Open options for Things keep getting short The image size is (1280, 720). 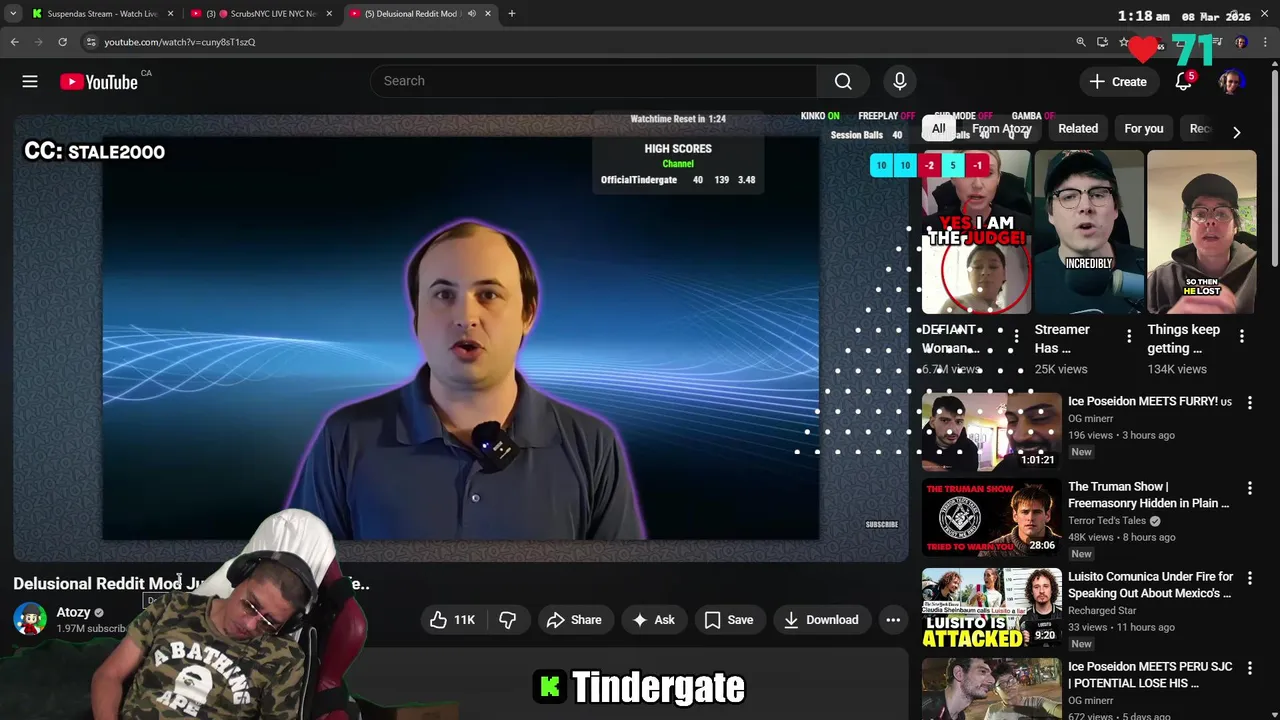(x=1242, y=336)
